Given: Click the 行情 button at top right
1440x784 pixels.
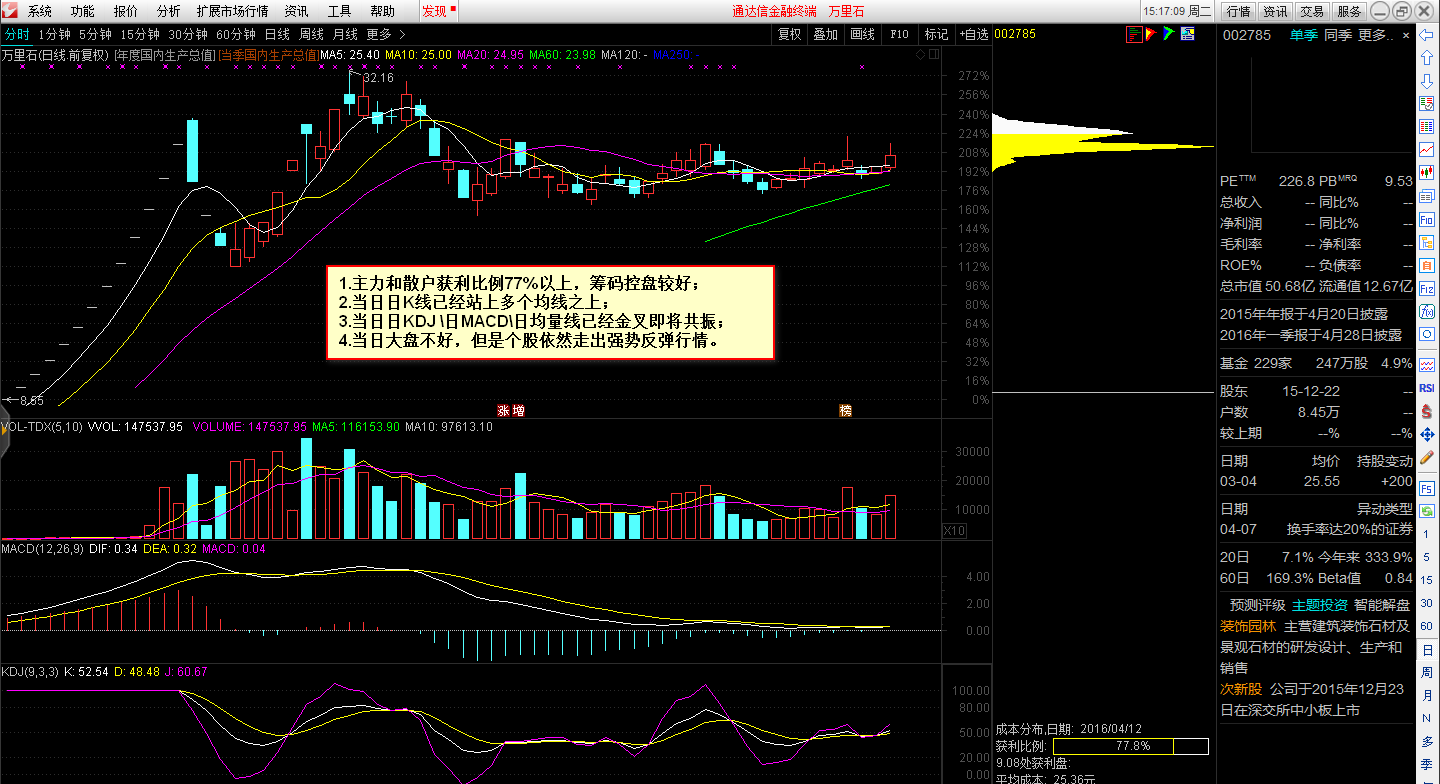Looking at the screenshot, I should click(1238, 11).
